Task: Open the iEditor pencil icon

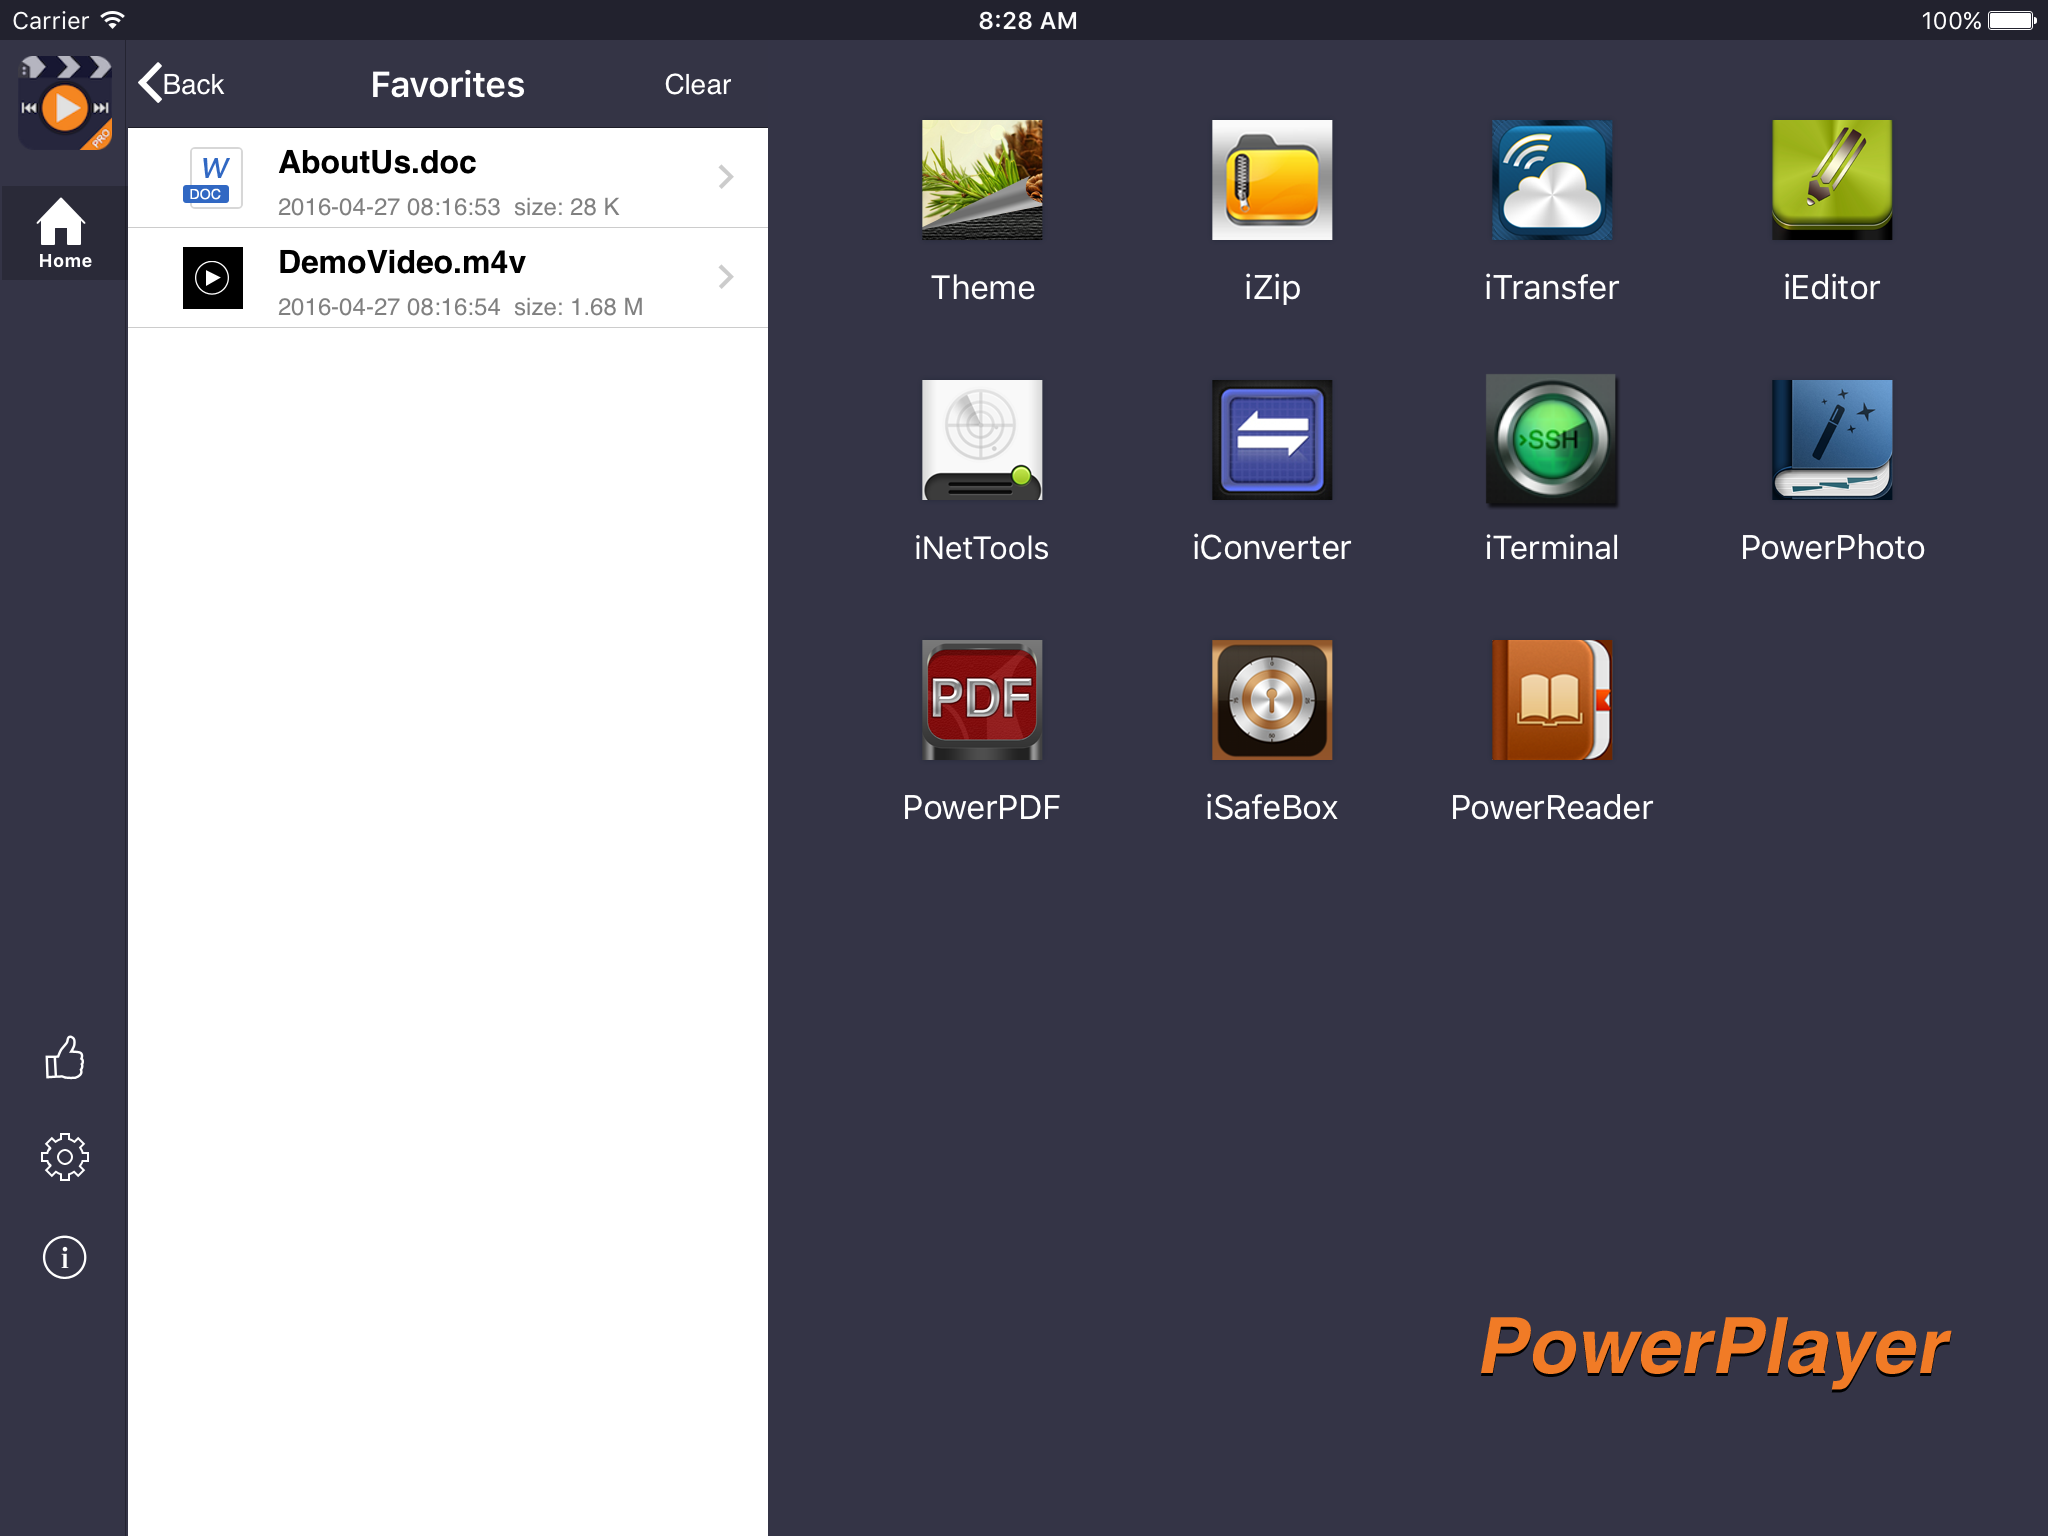Action: tap(1831, 180)
